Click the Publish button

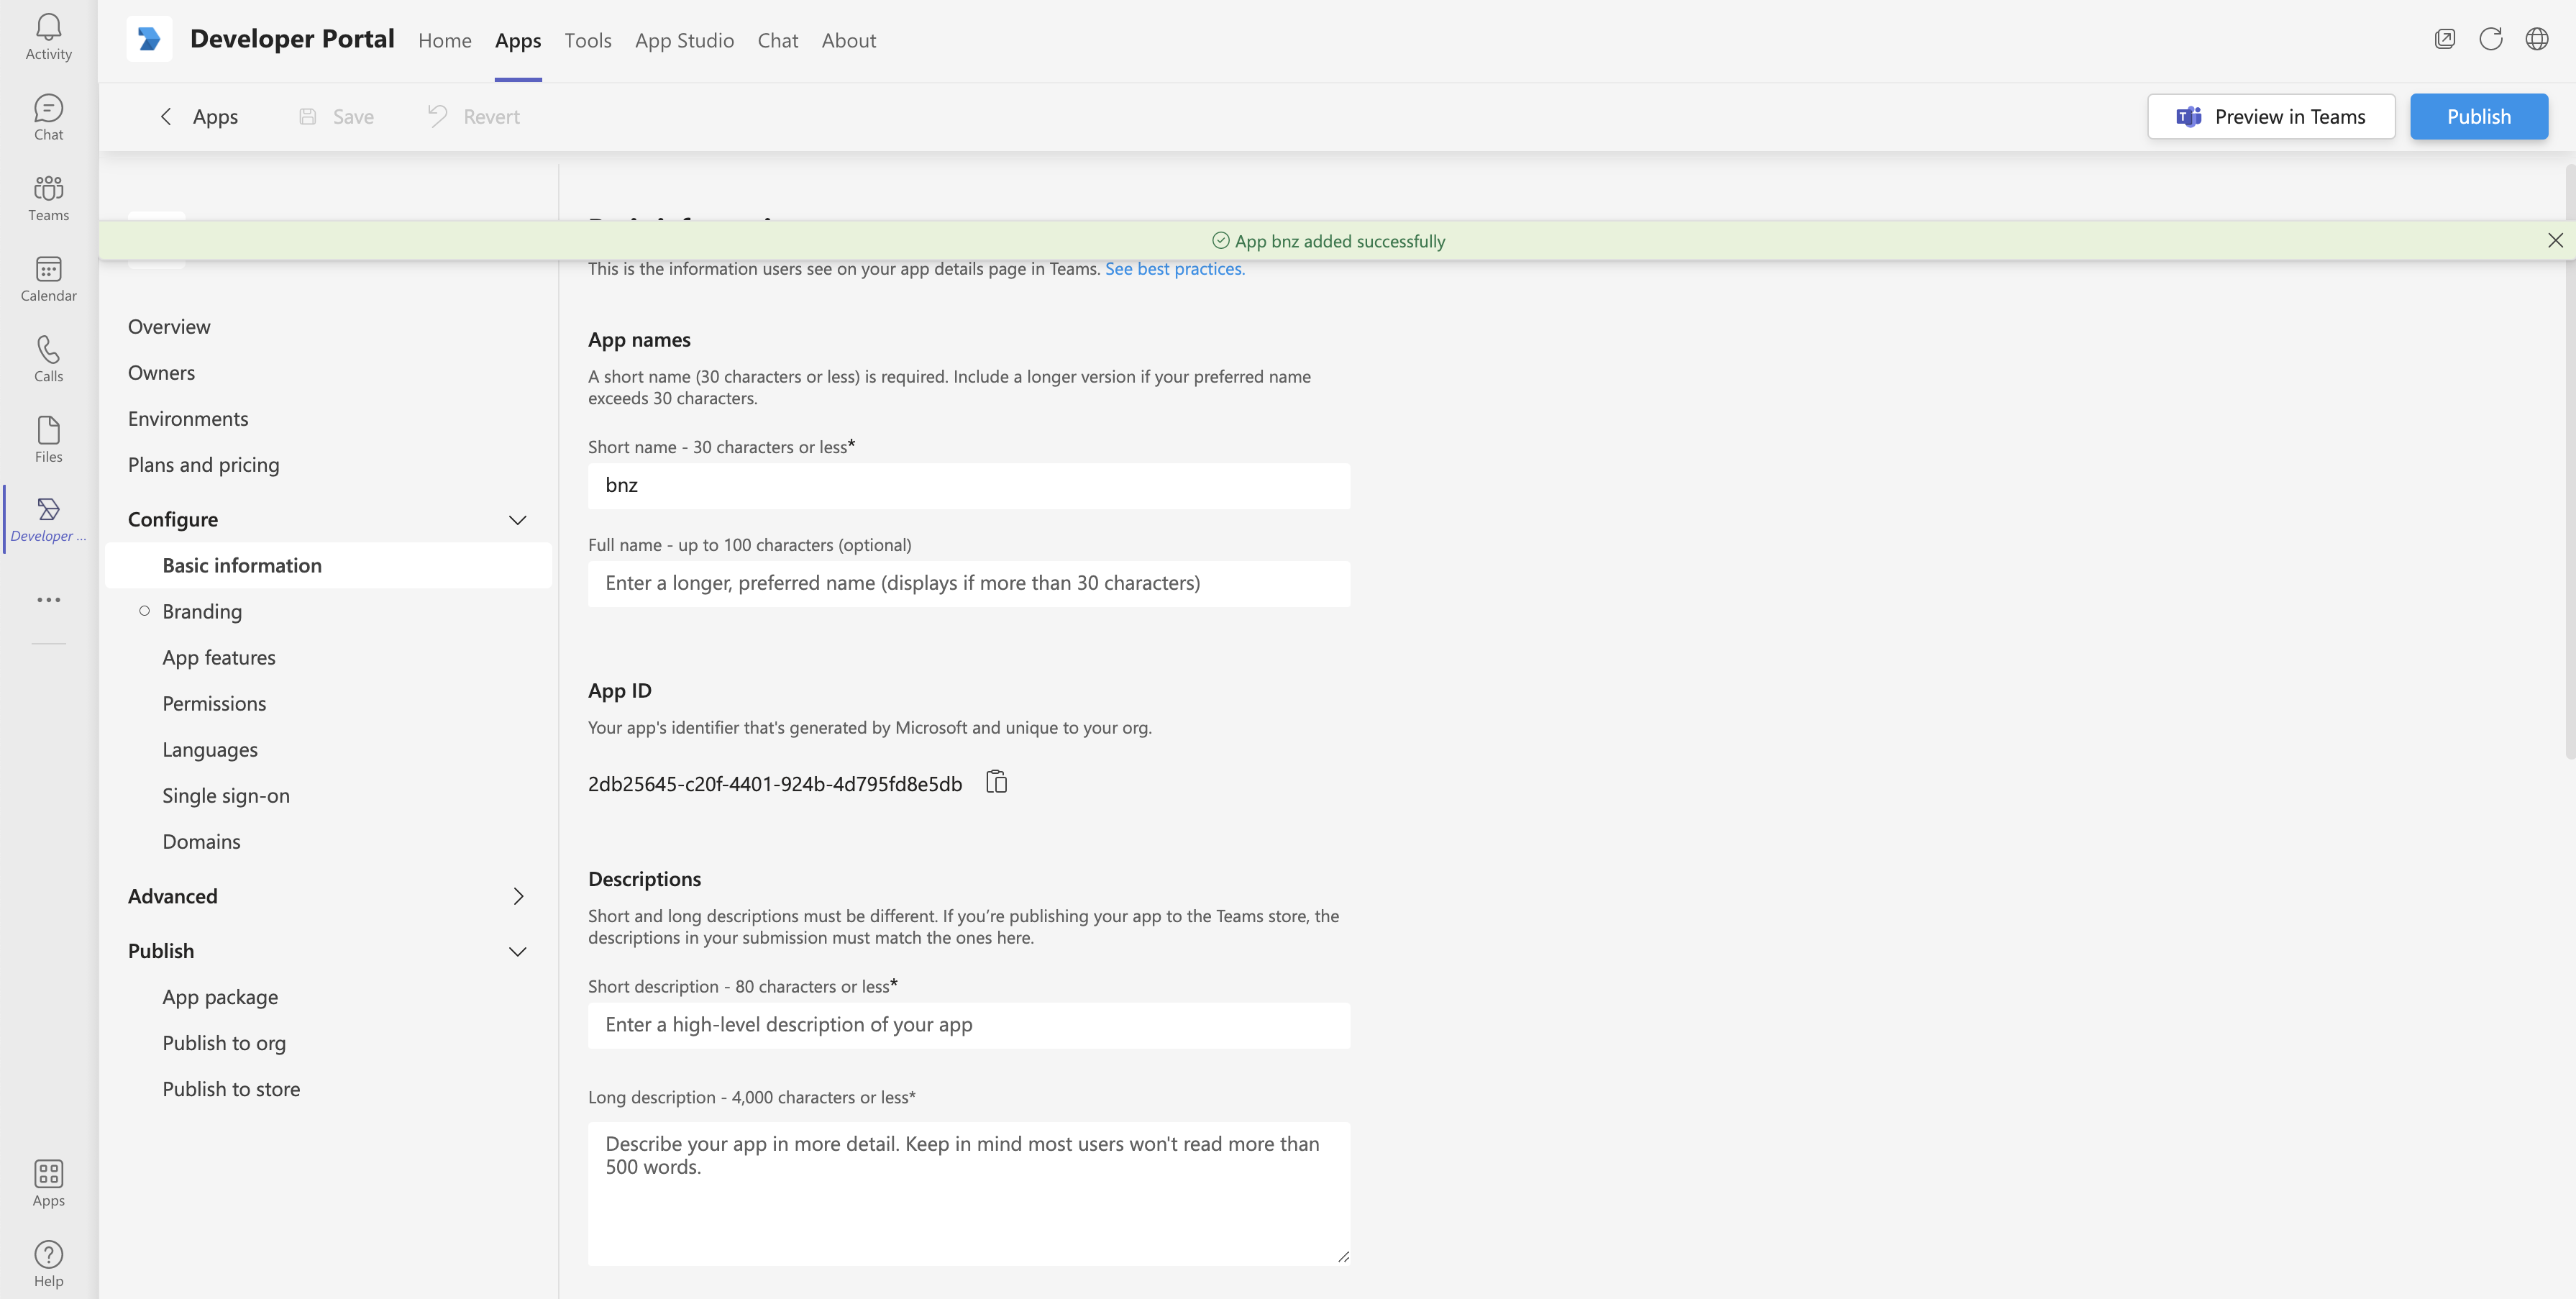point(2479,116)
